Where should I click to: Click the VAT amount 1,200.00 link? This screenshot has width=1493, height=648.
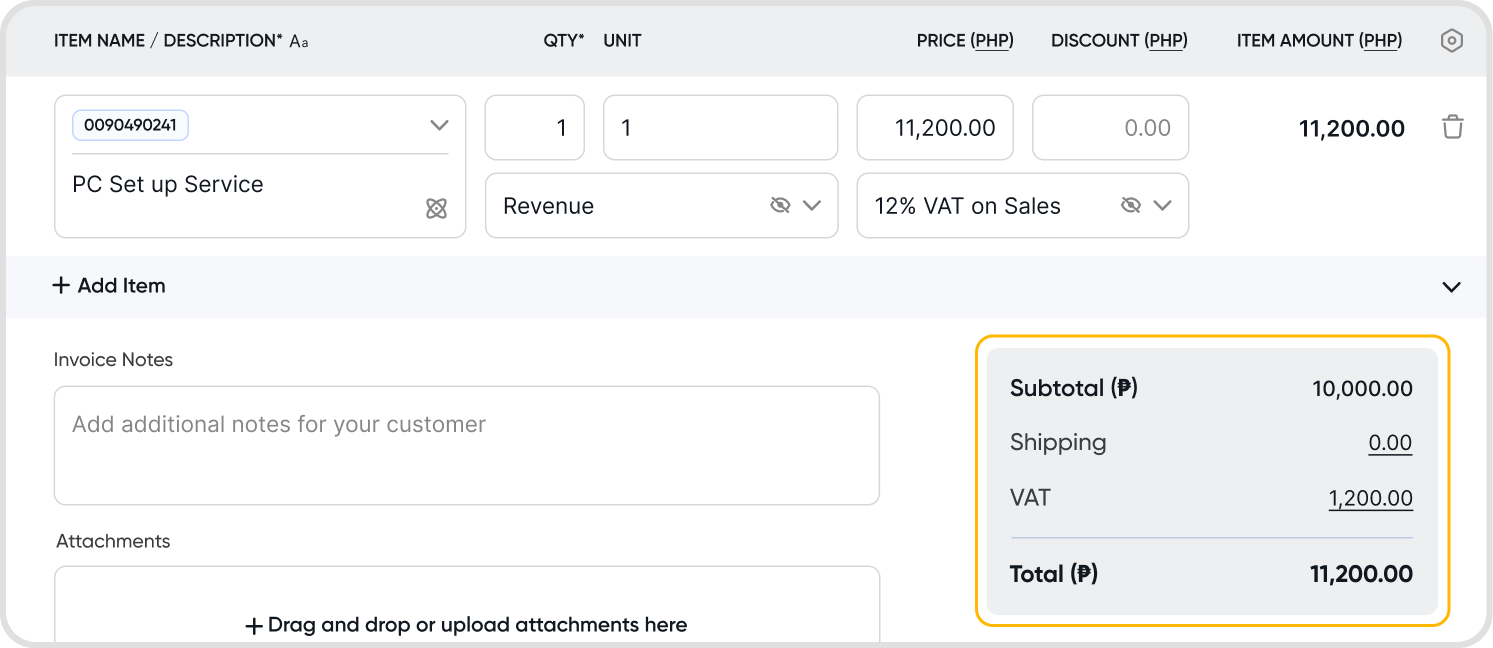[1370, 498]
